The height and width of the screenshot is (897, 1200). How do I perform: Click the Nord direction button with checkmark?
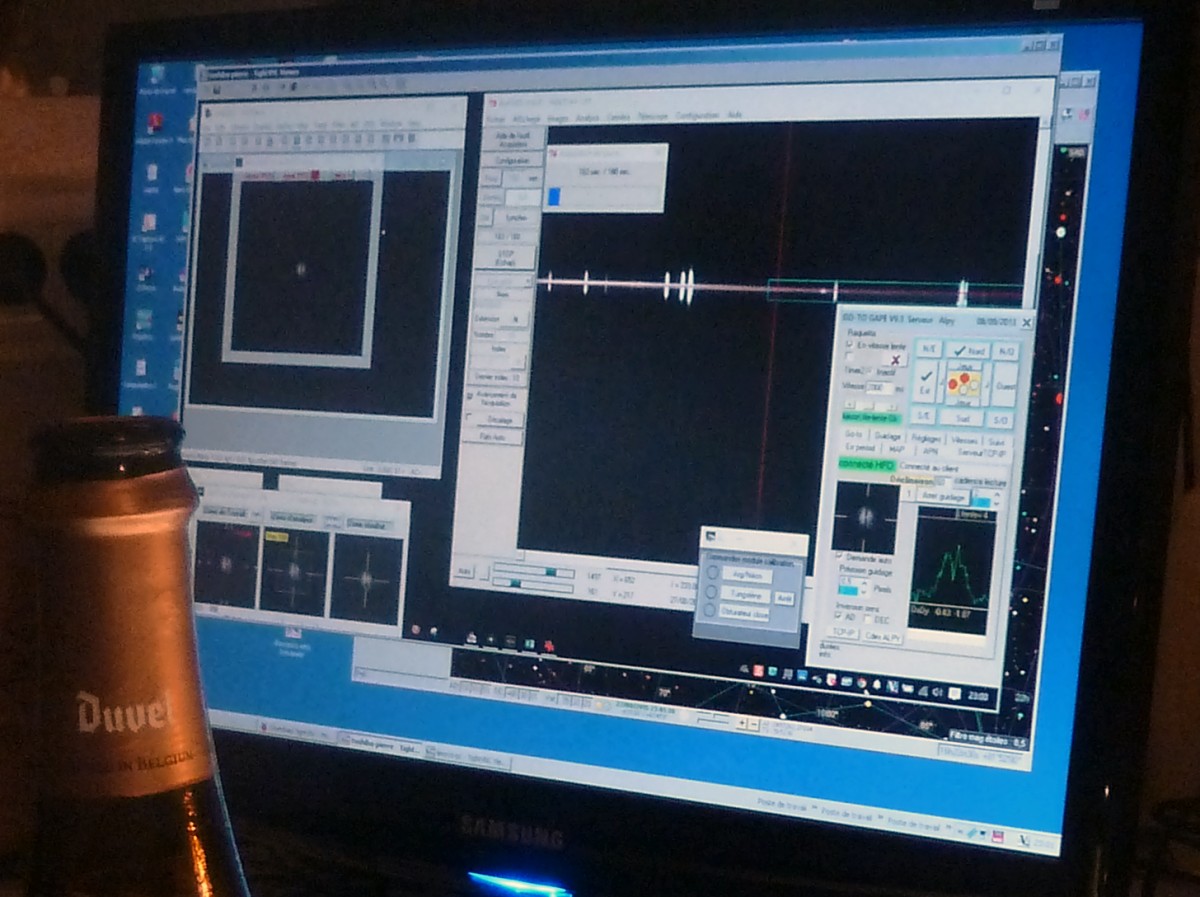click(967, 351)
